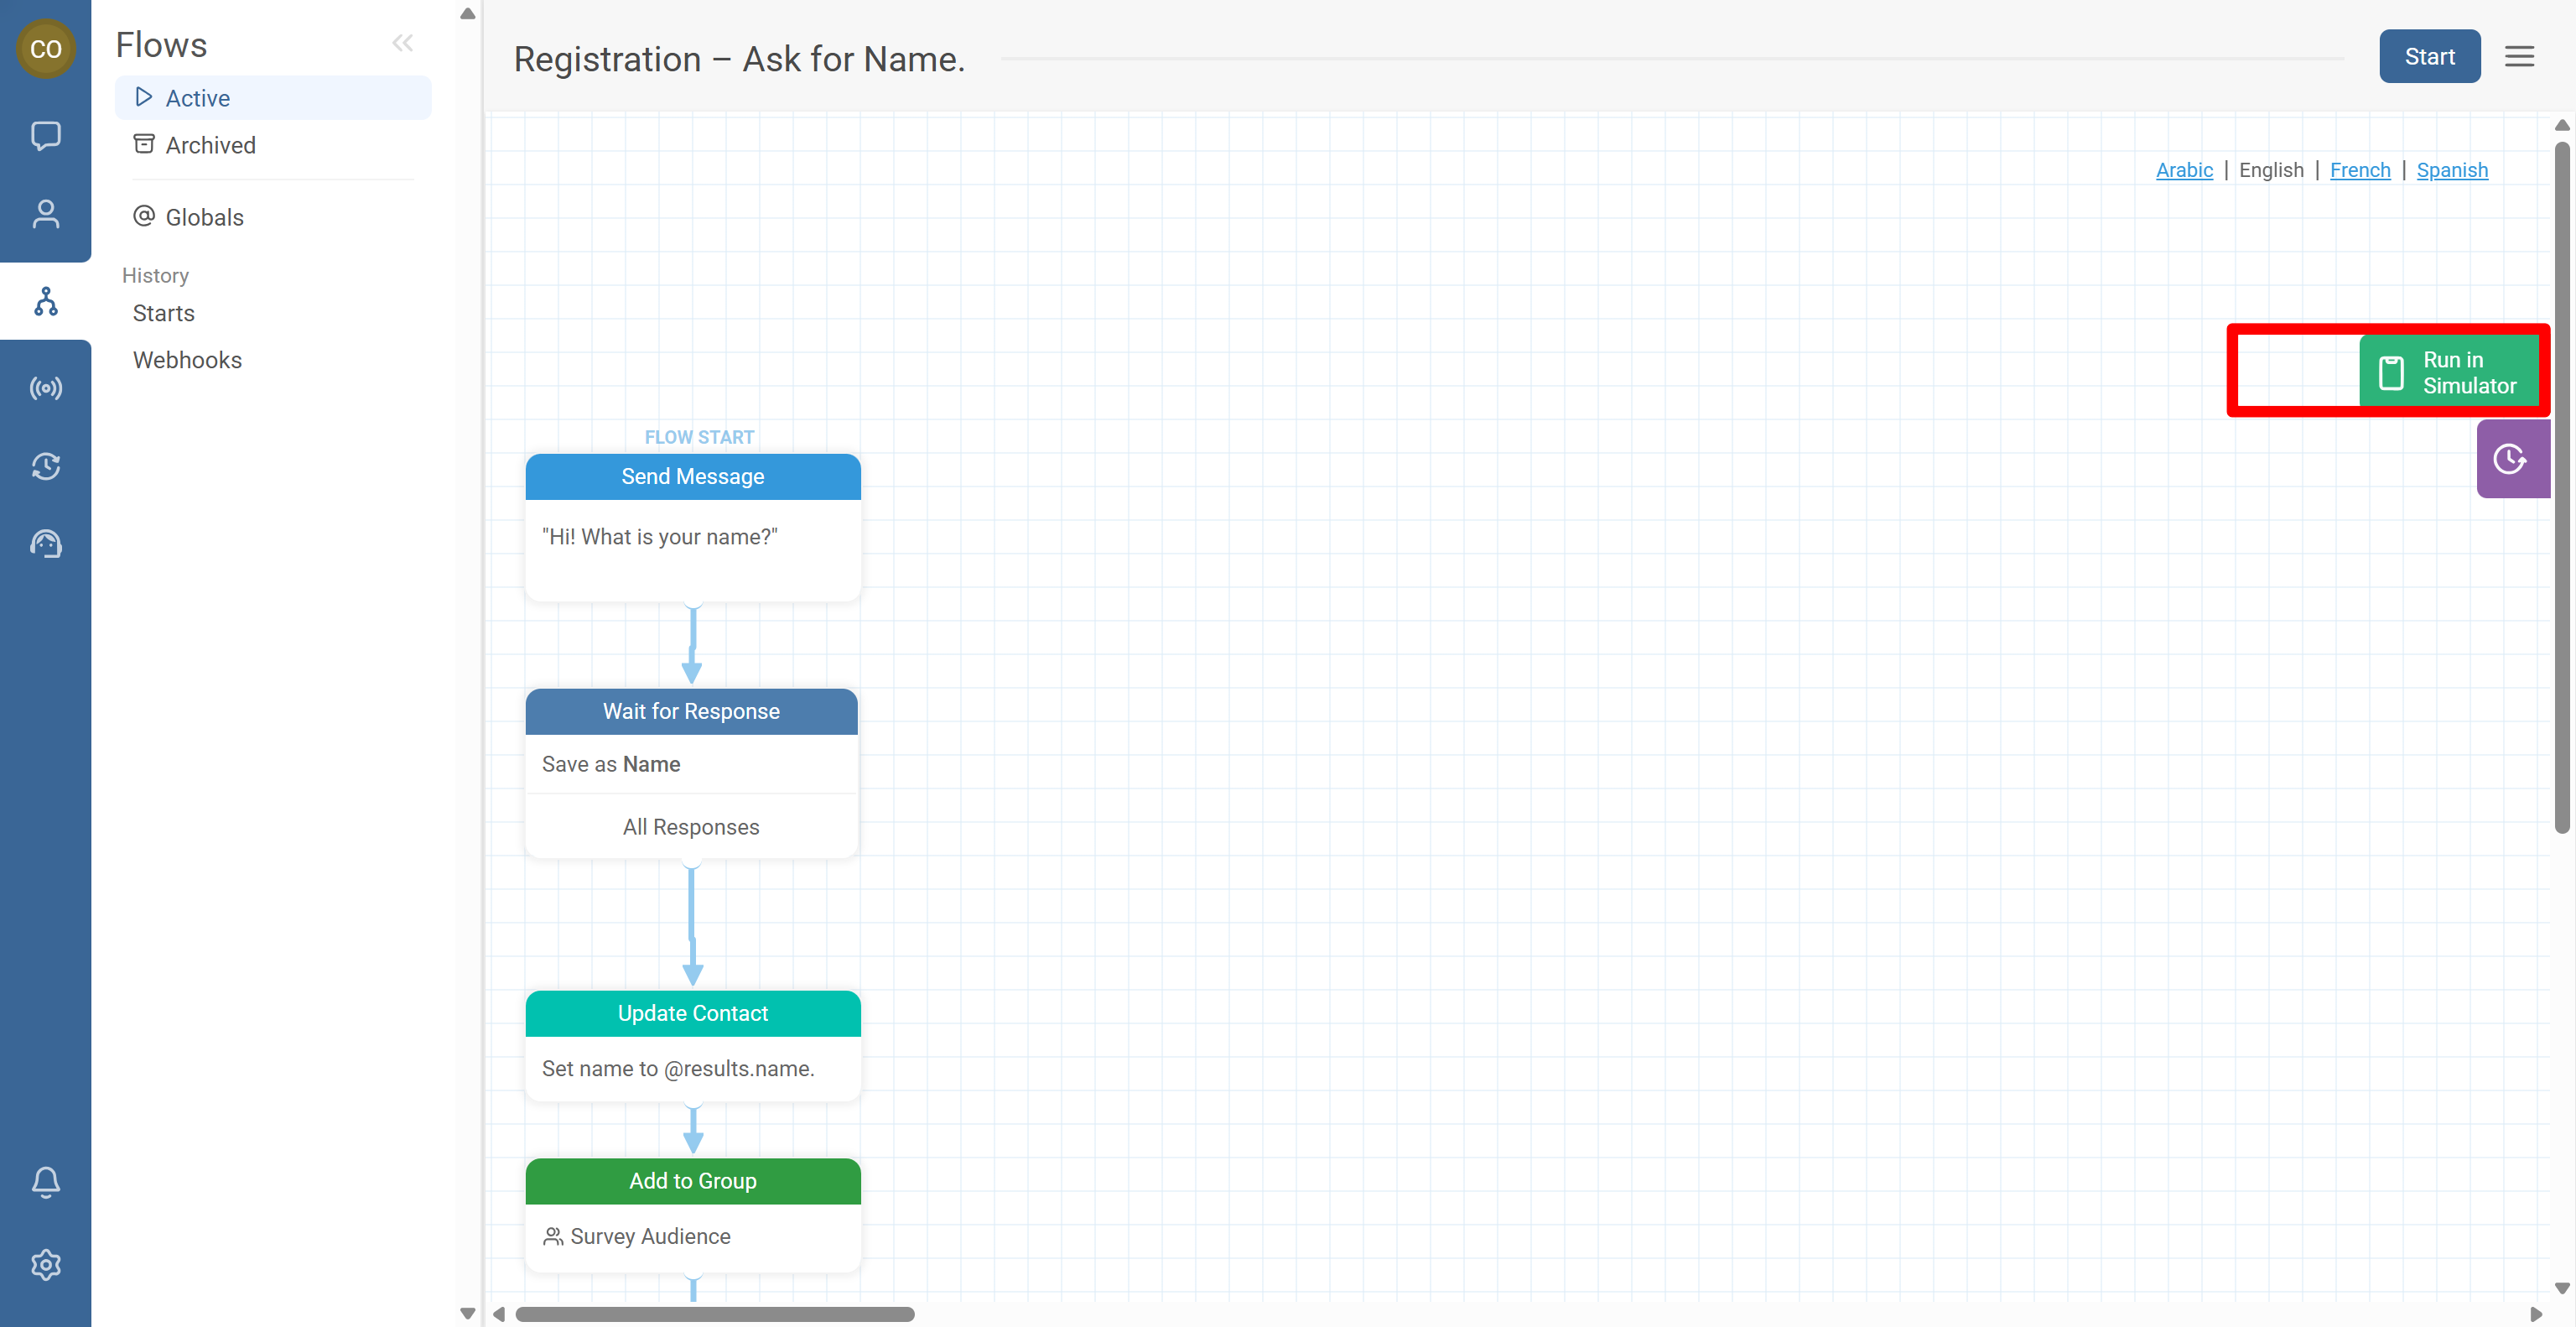Open the settings gear icon
The width and height of the screenshot is (2576, 1327).
45,1265
